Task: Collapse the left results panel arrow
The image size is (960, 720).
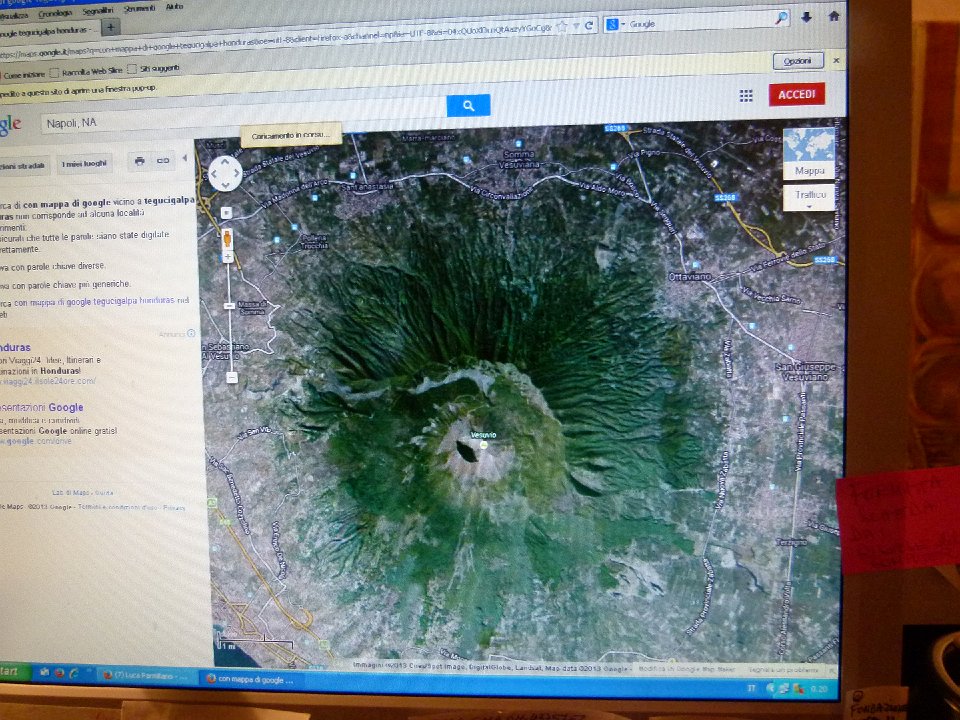Action: click(x=184, y=159)
